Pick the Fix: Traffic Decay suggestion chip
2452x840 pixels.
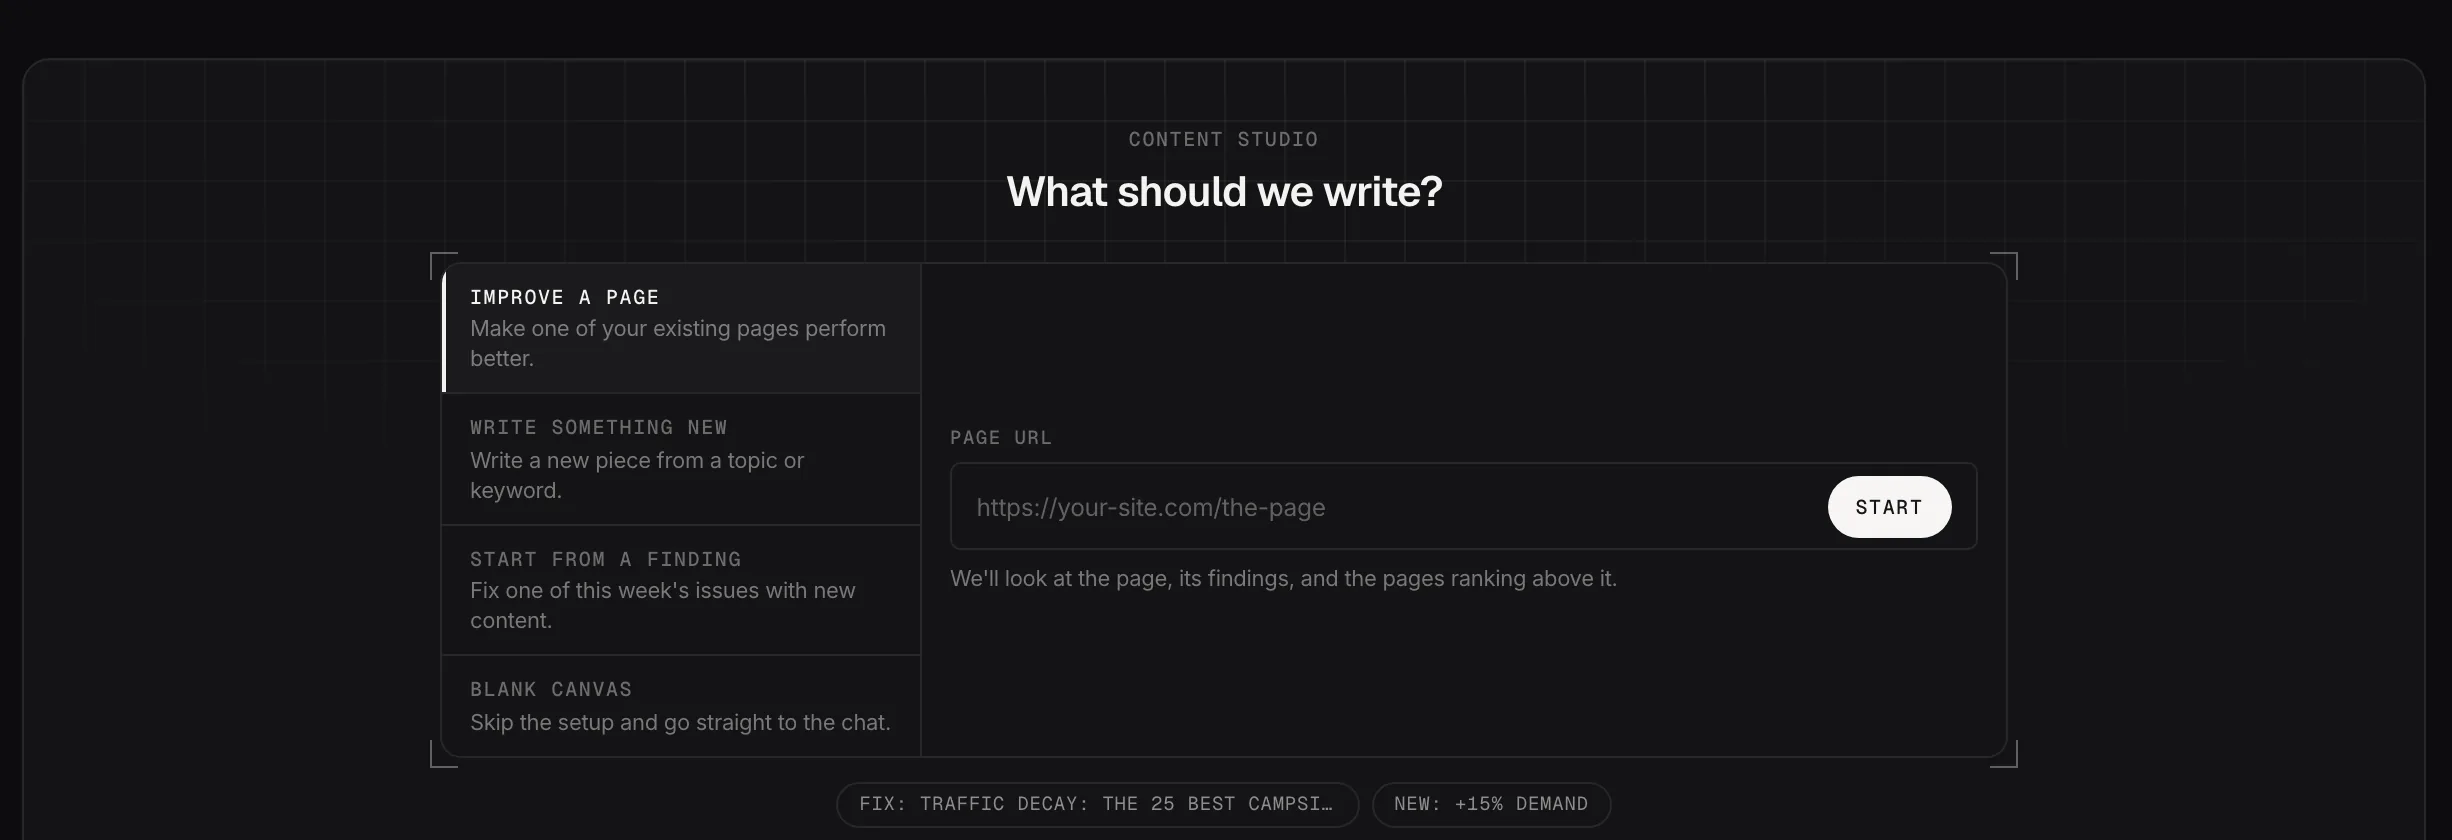[1097, 804]
